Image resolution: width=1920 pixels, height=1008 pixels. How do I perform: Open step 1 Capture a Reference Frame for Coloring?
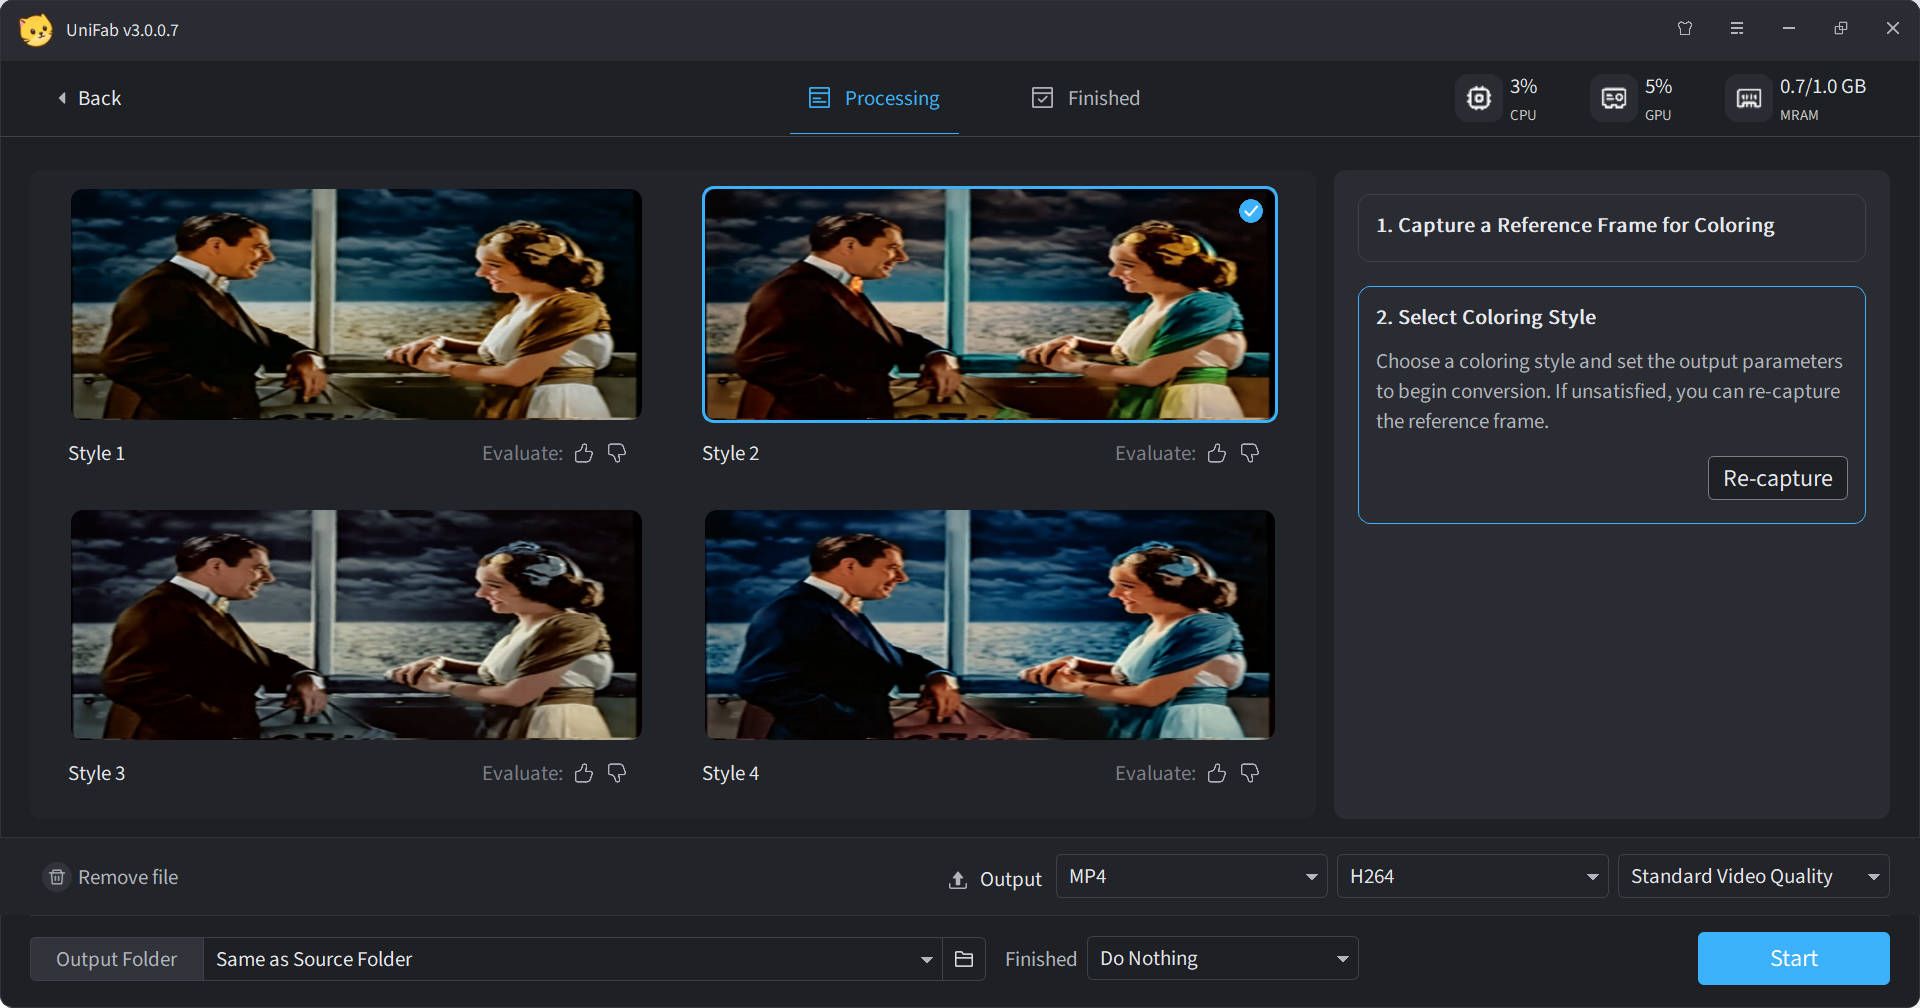1611,227
